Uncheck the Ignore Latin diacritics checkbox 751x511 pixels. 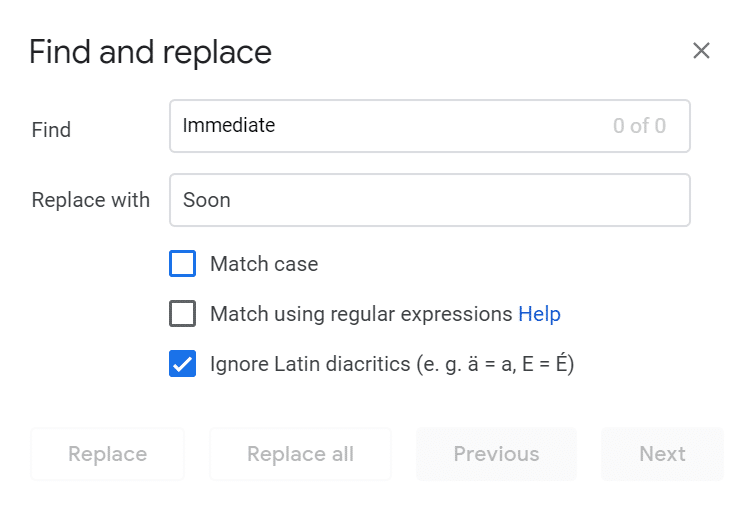[183, 364]
